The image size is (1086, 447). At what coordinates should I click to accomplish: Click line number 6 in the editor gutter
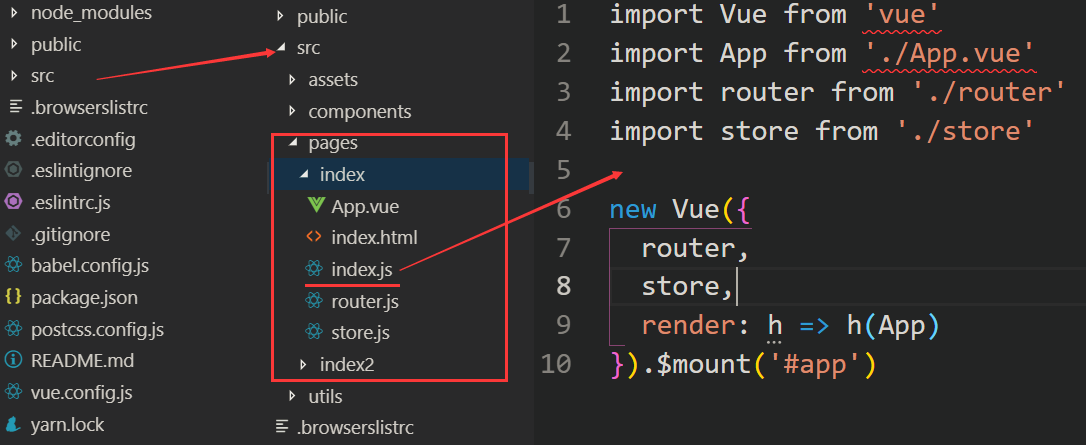(x=561, y=209)
